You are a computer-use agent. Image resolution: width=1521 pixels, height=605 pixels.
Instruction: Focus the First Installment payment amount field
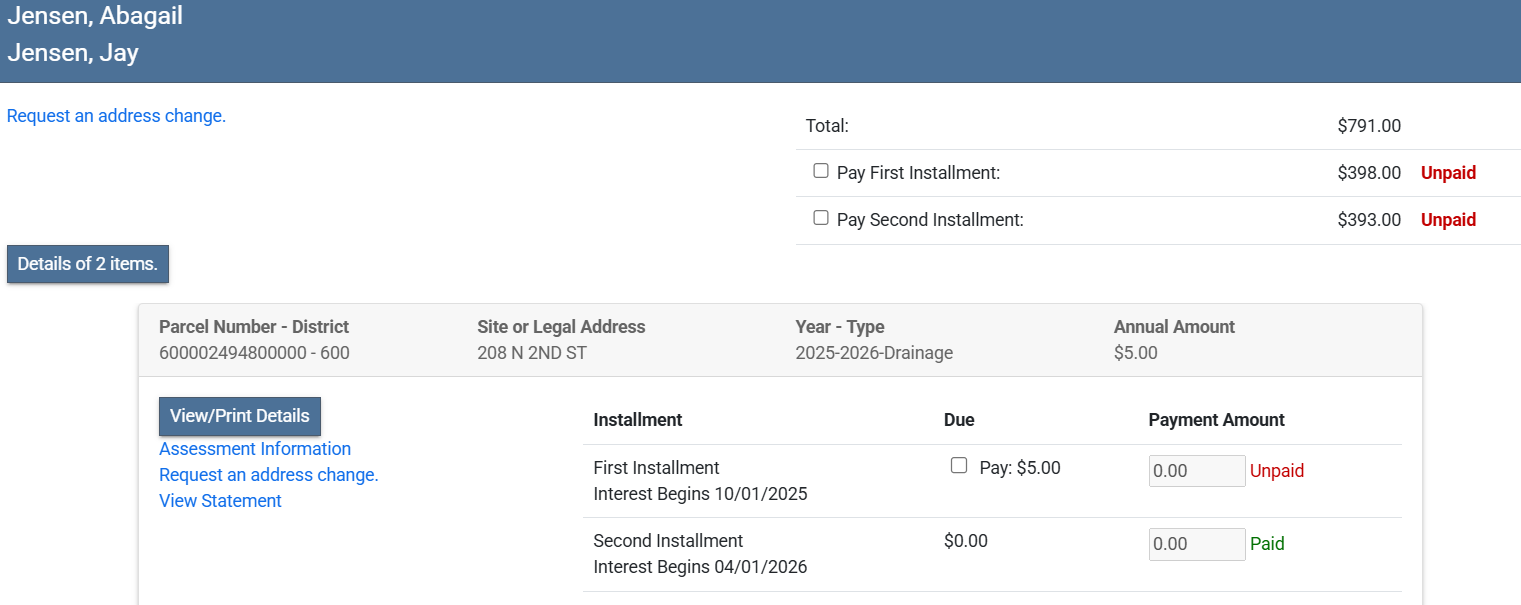[1196, 471]
